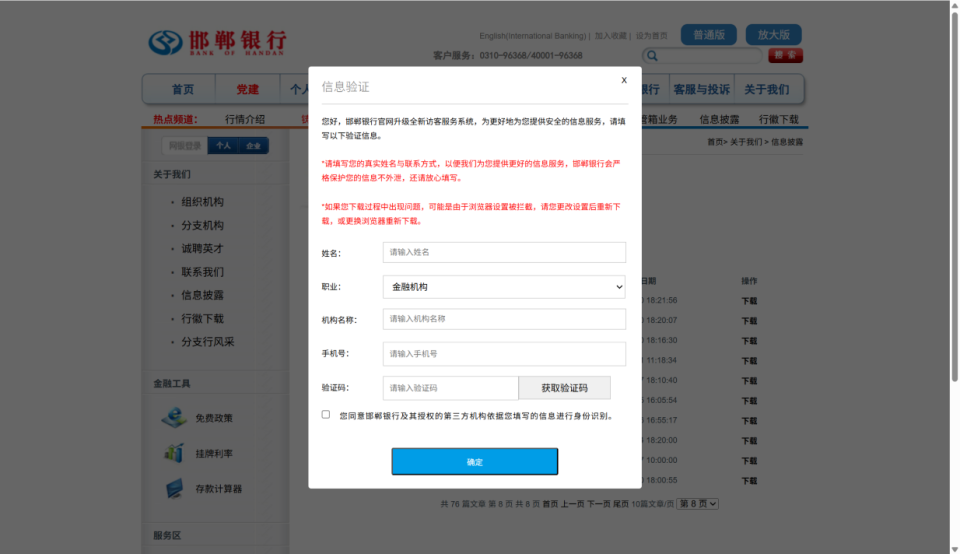
Task: Close the 信息验证 dialog with the x
Action: [x=624, y=80]
